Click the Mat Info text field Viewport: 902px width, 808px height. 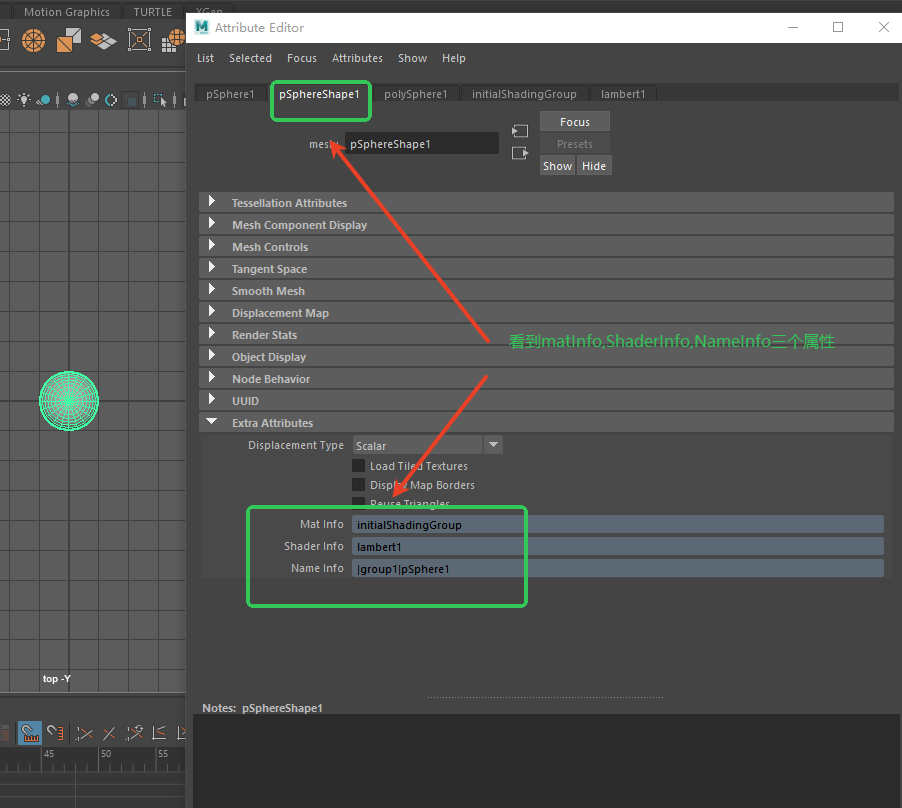pyautogui.click(x=618, y=524)
